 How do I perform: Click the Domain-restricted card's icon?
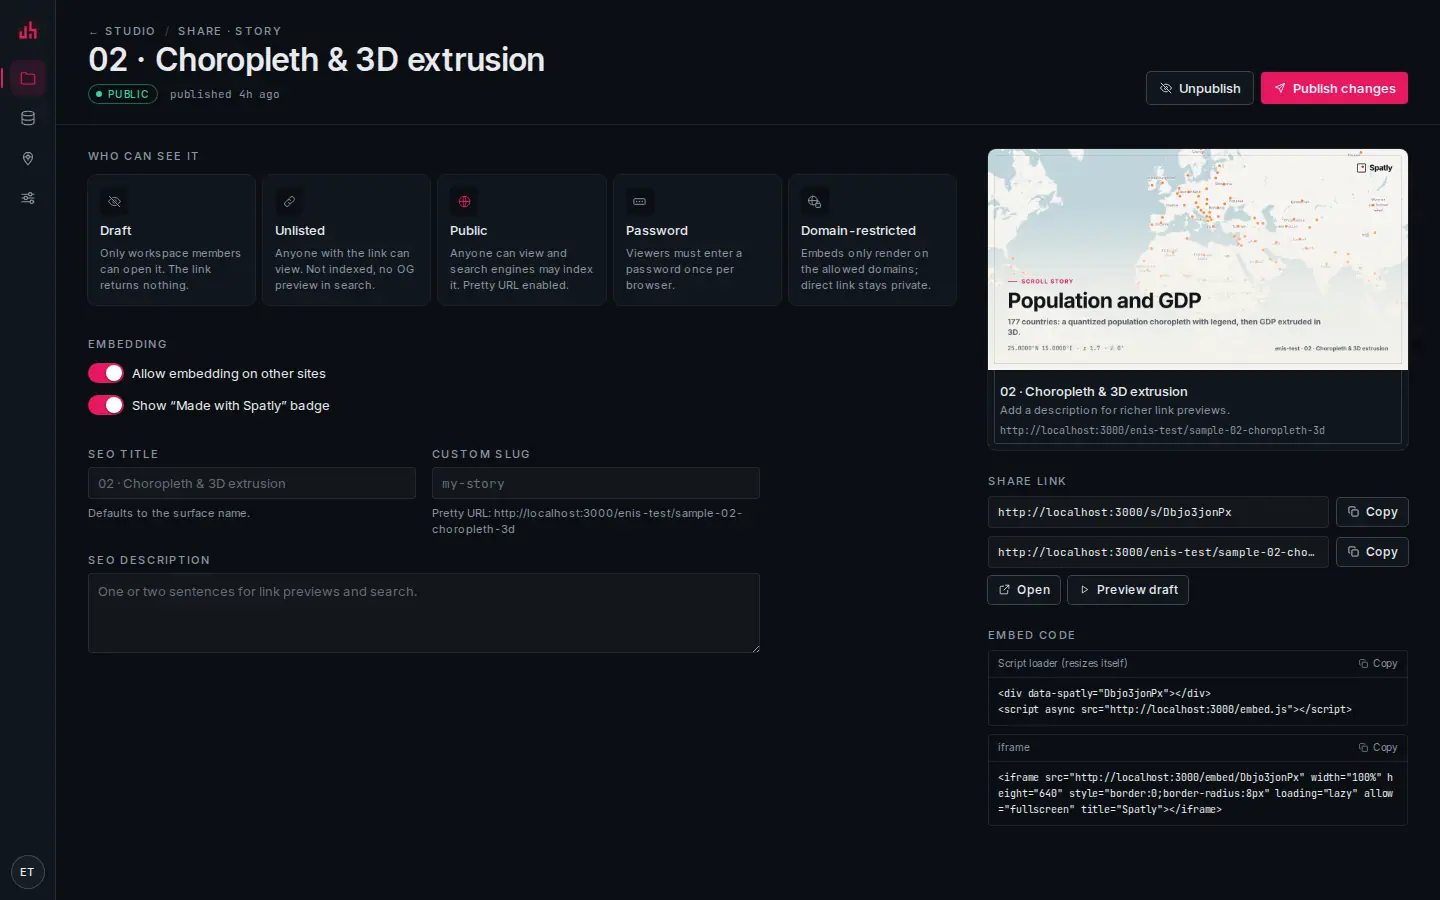coord(814,201)
